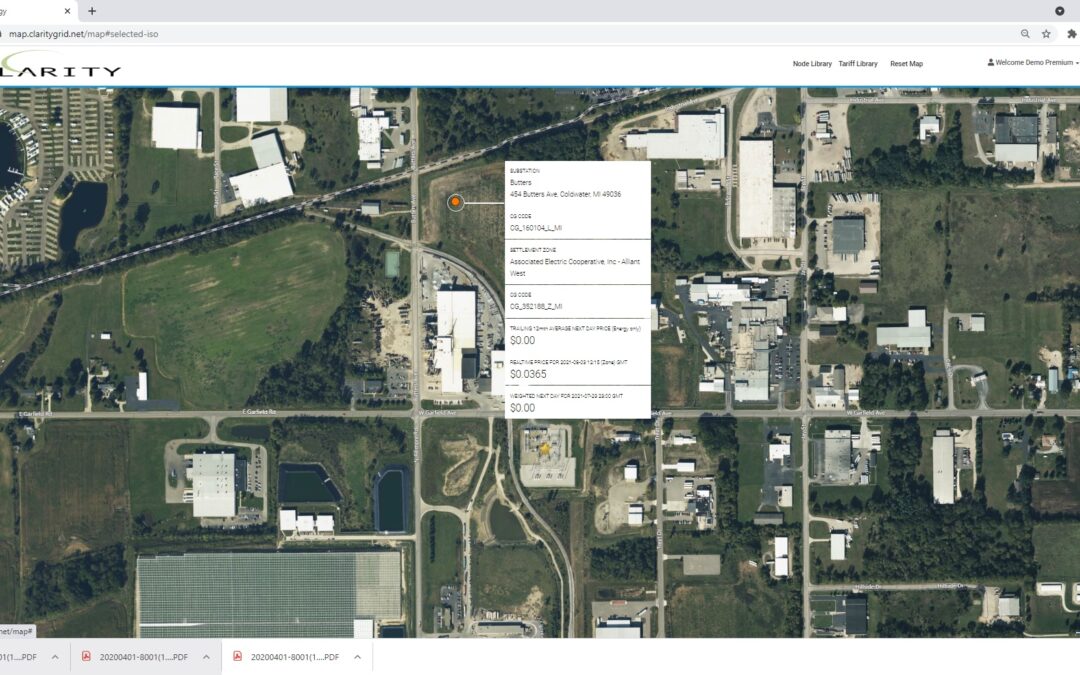Click the $0.0365 realtime price value

click(528, 374)
